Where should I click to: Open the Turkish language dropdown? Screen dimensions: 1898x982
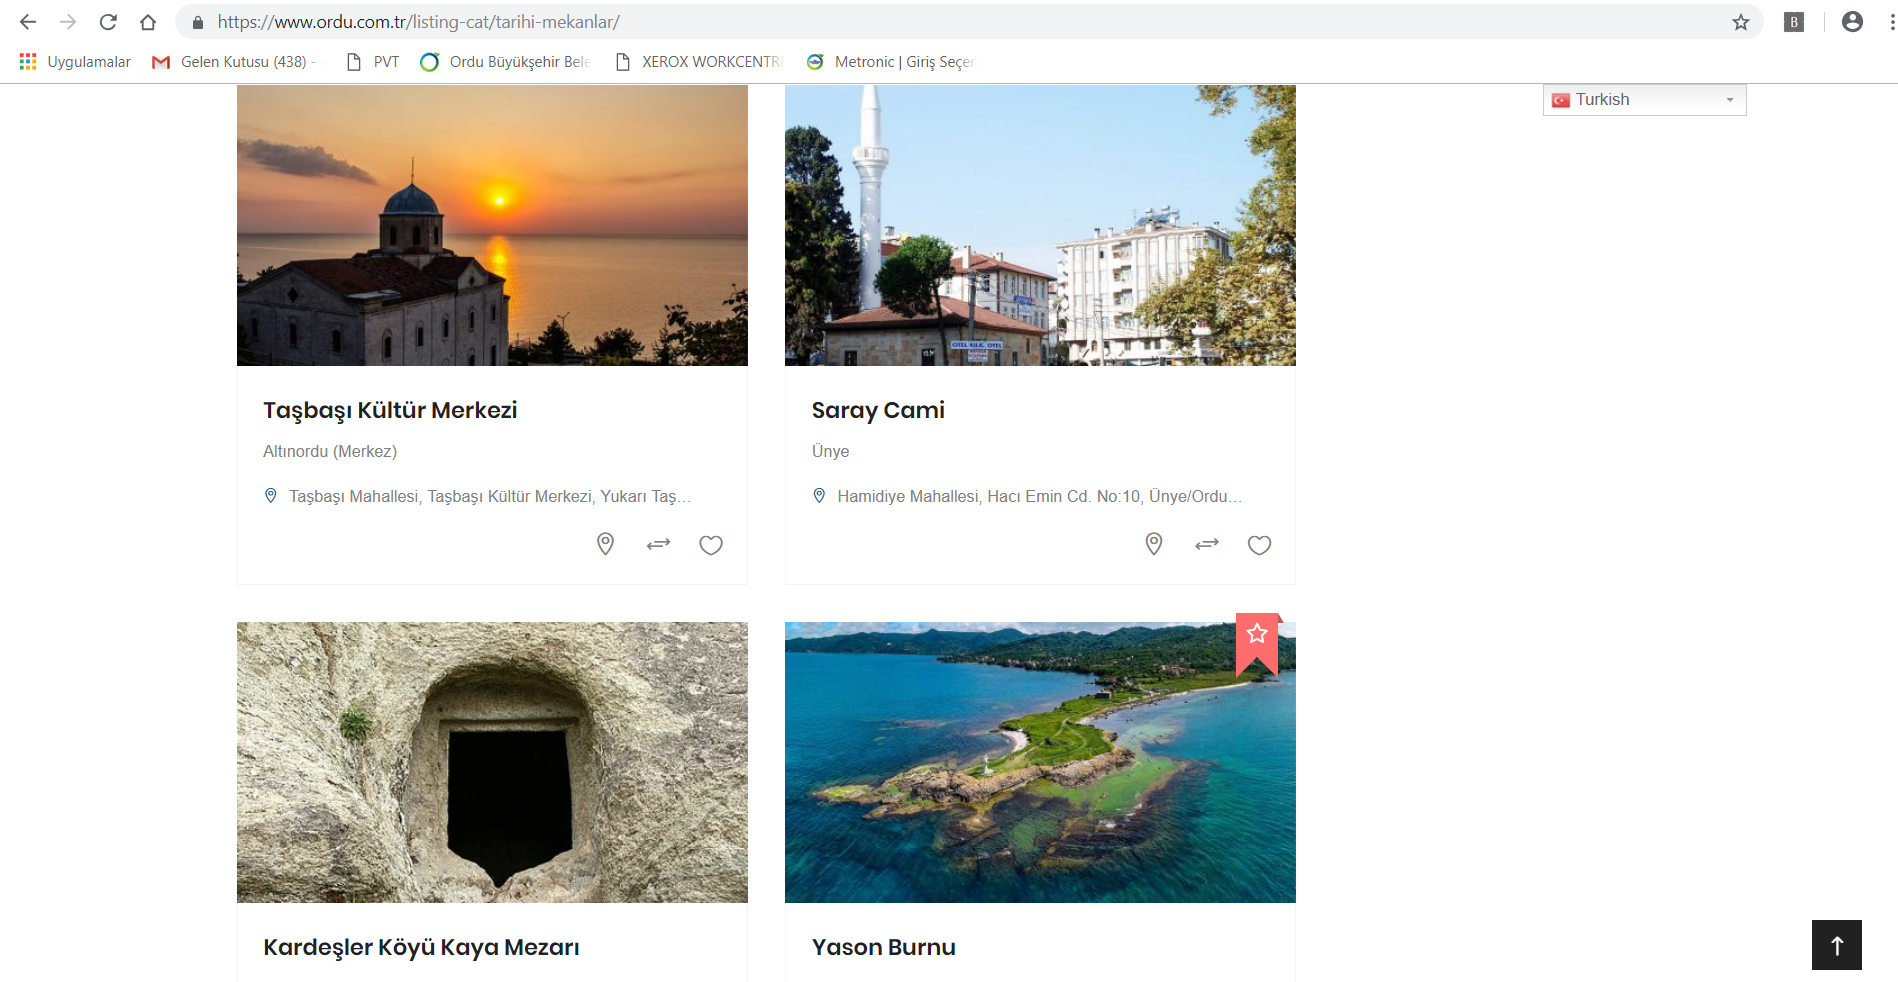(1644, 100)
